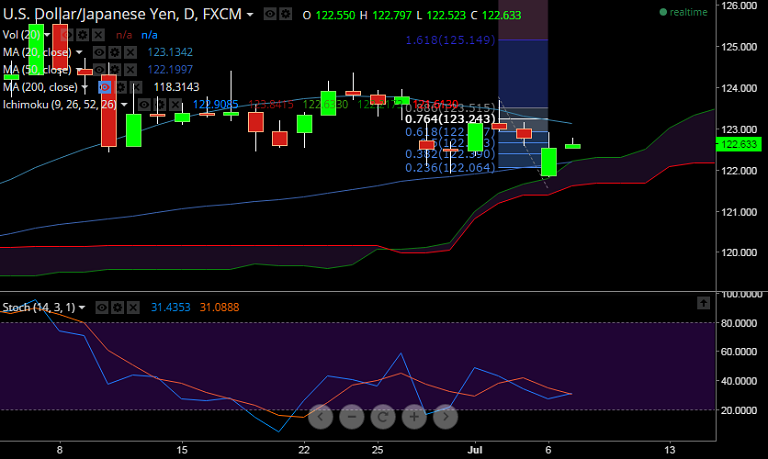
Task: Hide the MA (20, close) line
Action: coord(98,52)
